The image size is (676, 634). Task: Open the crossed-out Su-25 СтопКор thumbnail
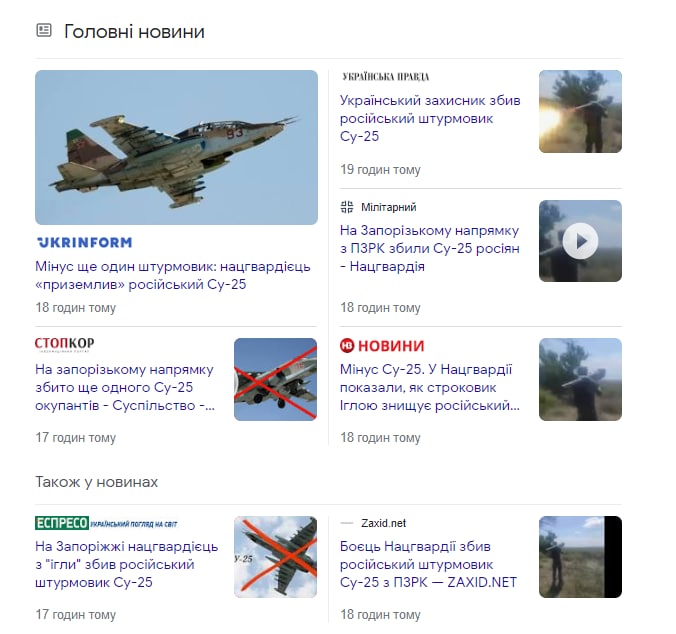(x=275, y=379)
